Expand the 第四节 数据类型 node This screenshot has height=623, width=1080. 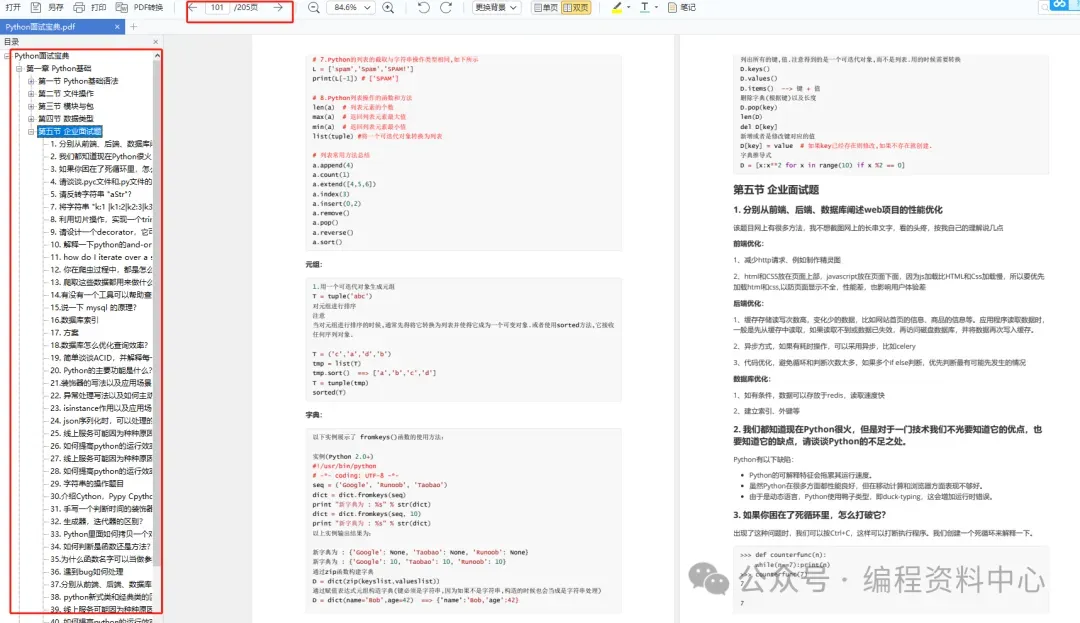coord(31,118)
